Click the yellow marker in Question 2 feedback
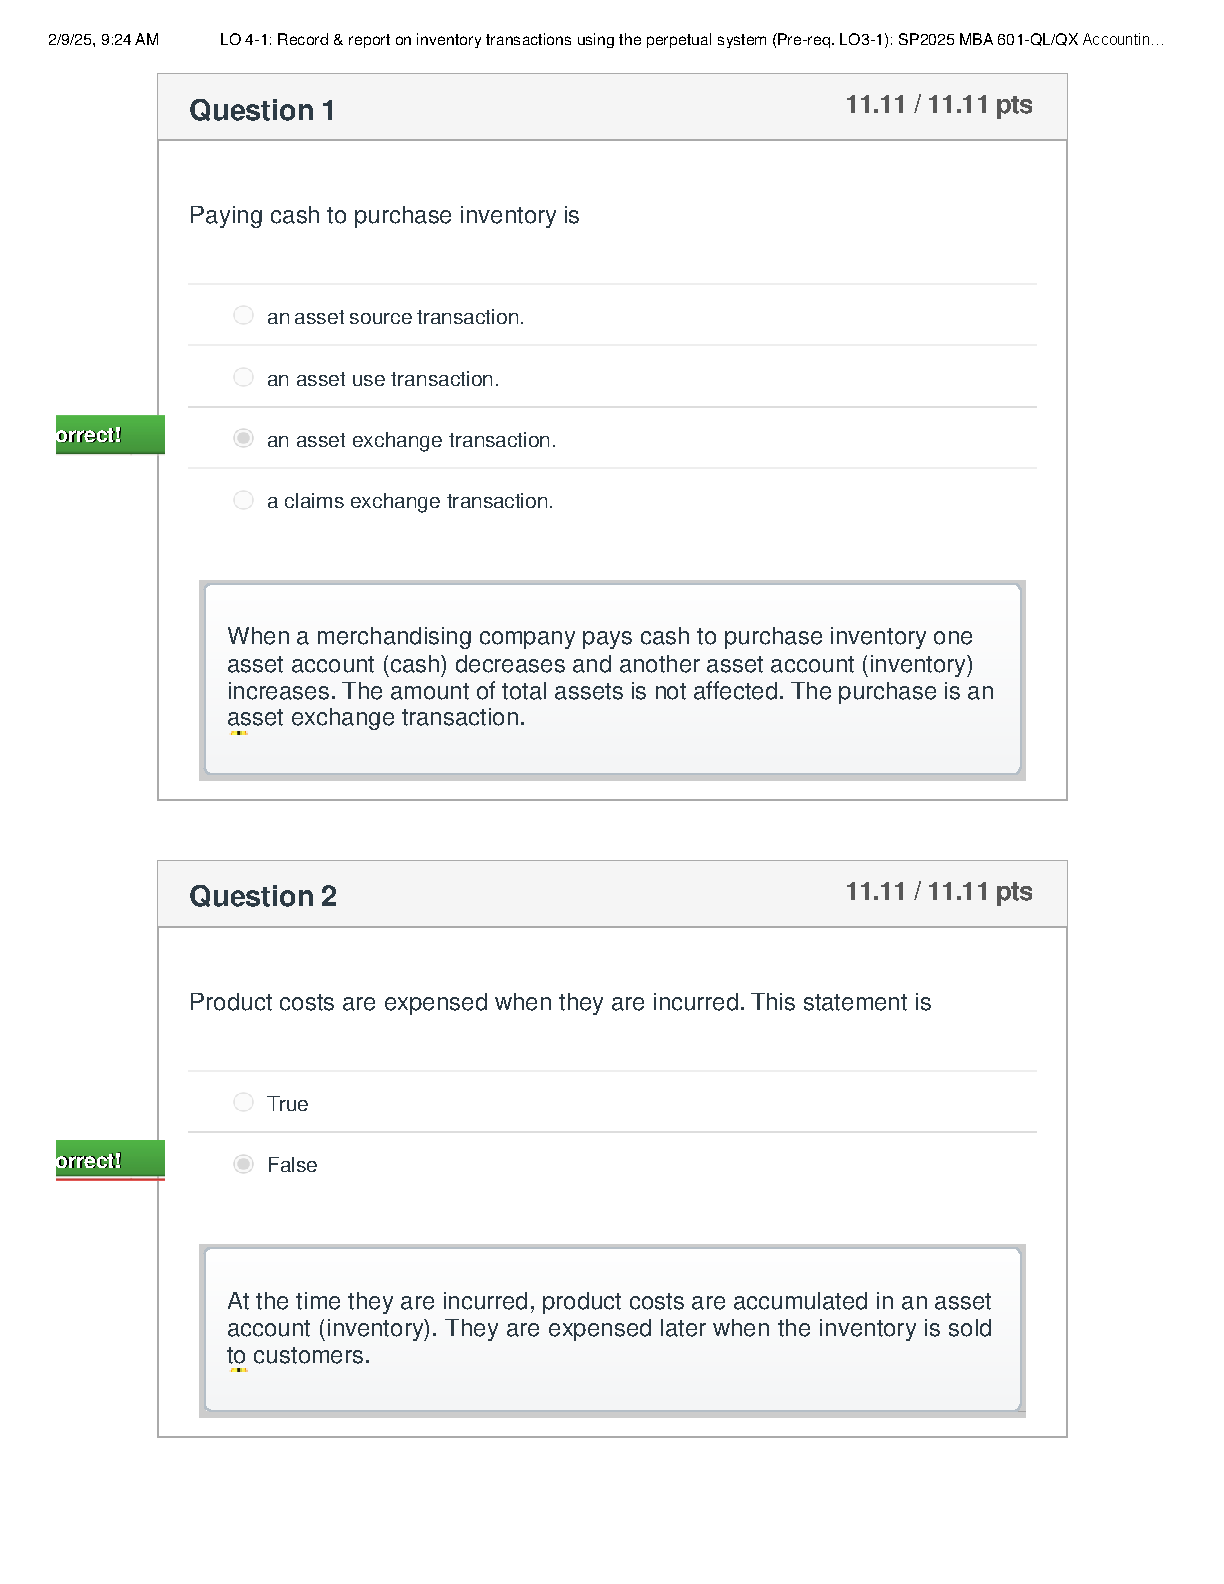Screen dimensions: 1224x1584 click(239, 1370)
